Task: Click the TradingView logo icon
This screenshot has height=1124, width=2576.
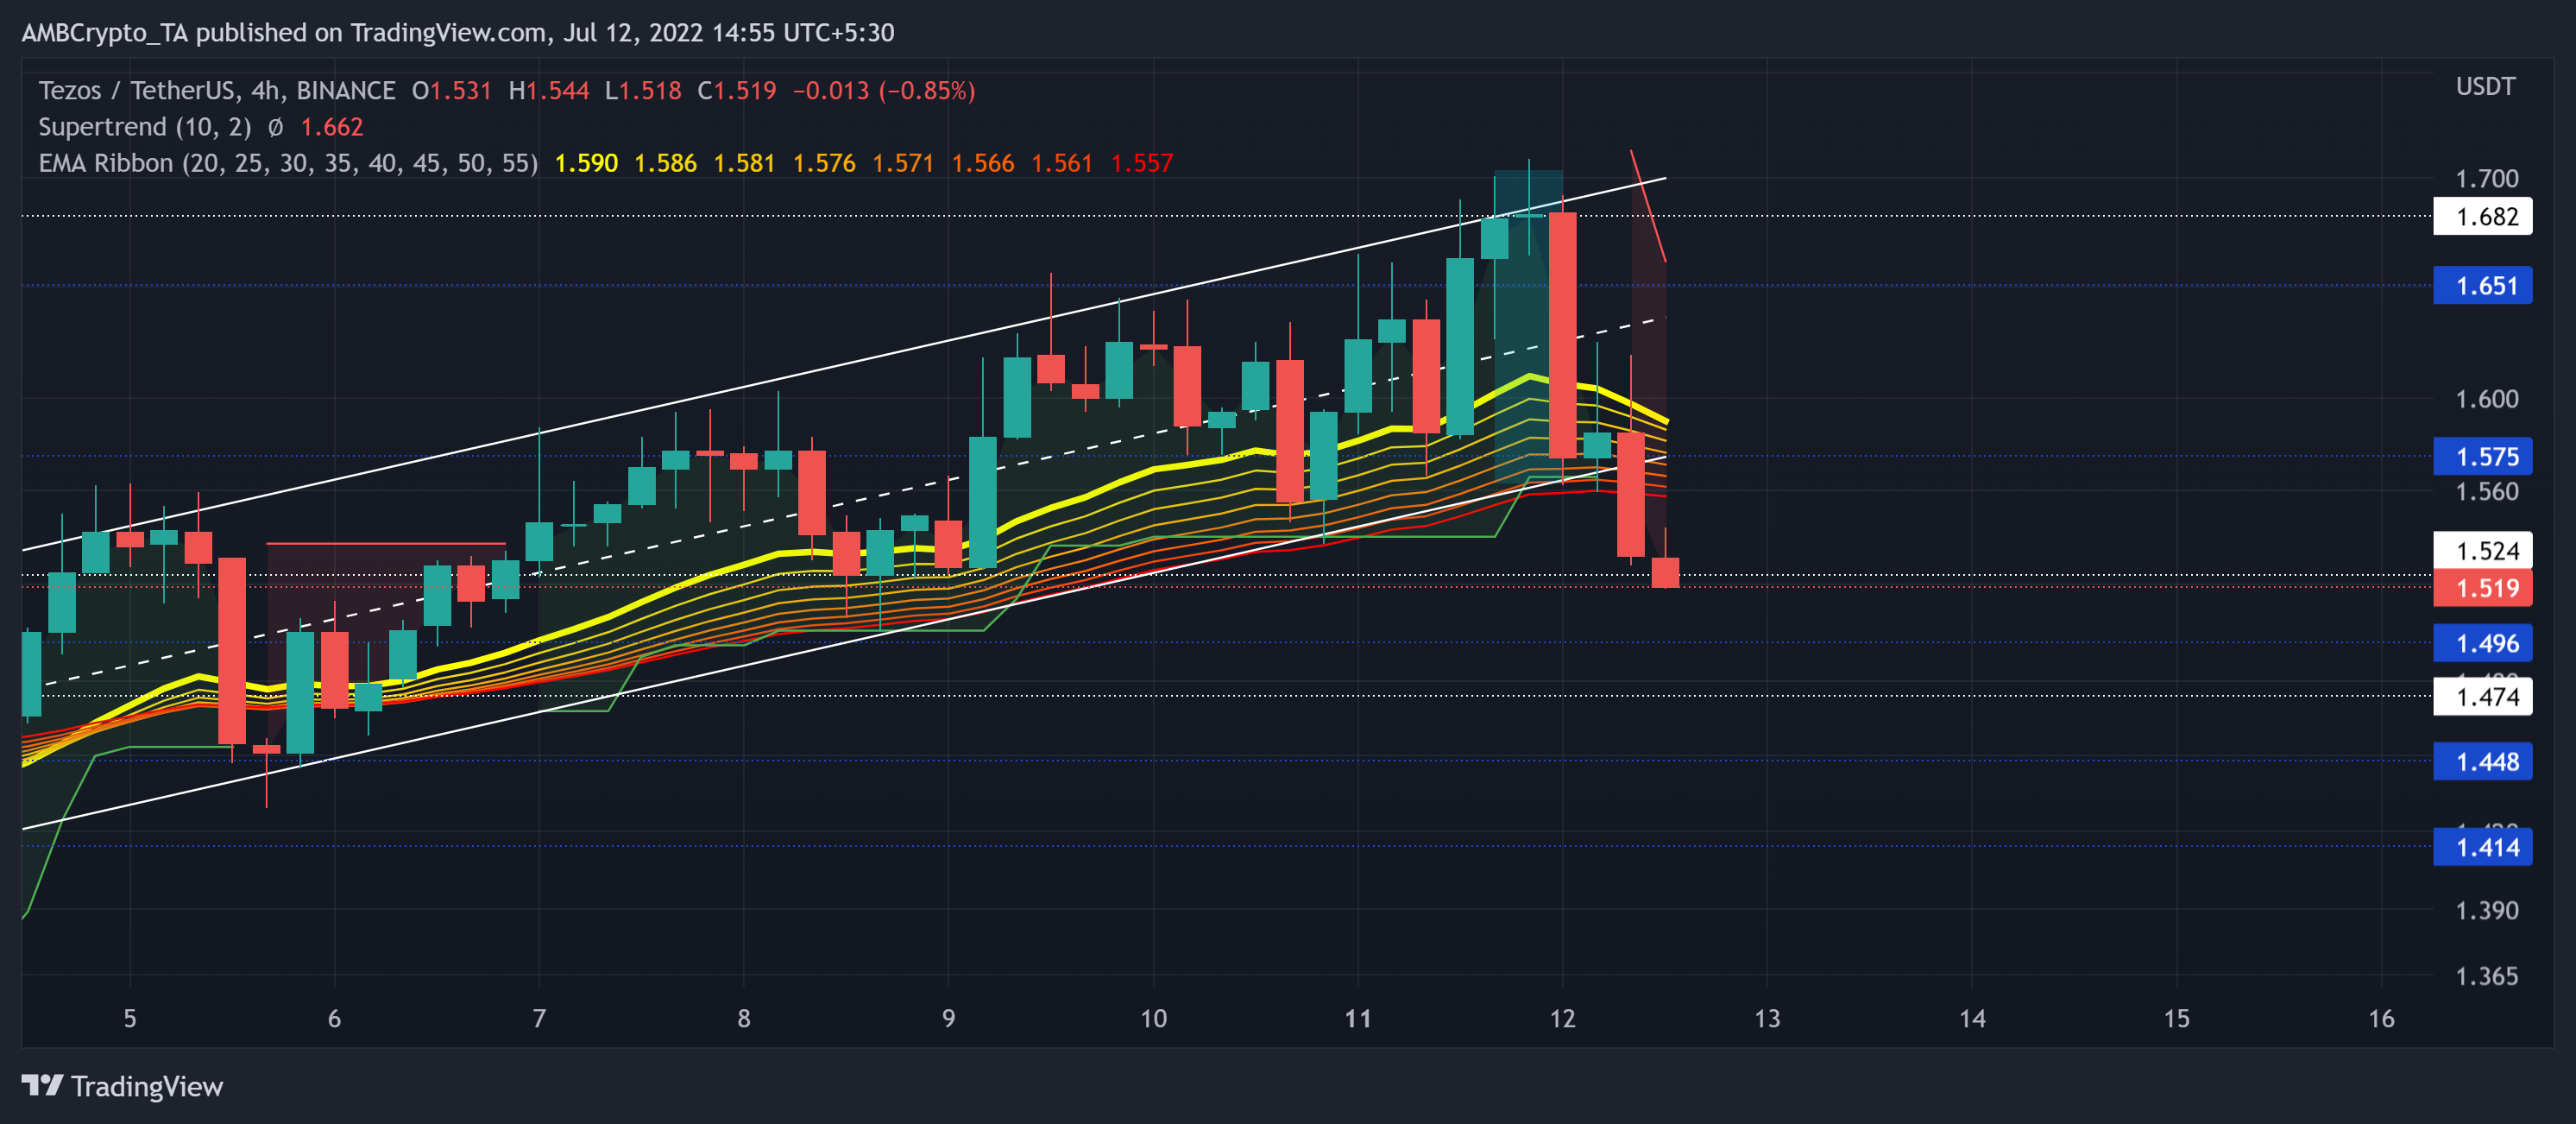Action: click(x=42, y=1085)
